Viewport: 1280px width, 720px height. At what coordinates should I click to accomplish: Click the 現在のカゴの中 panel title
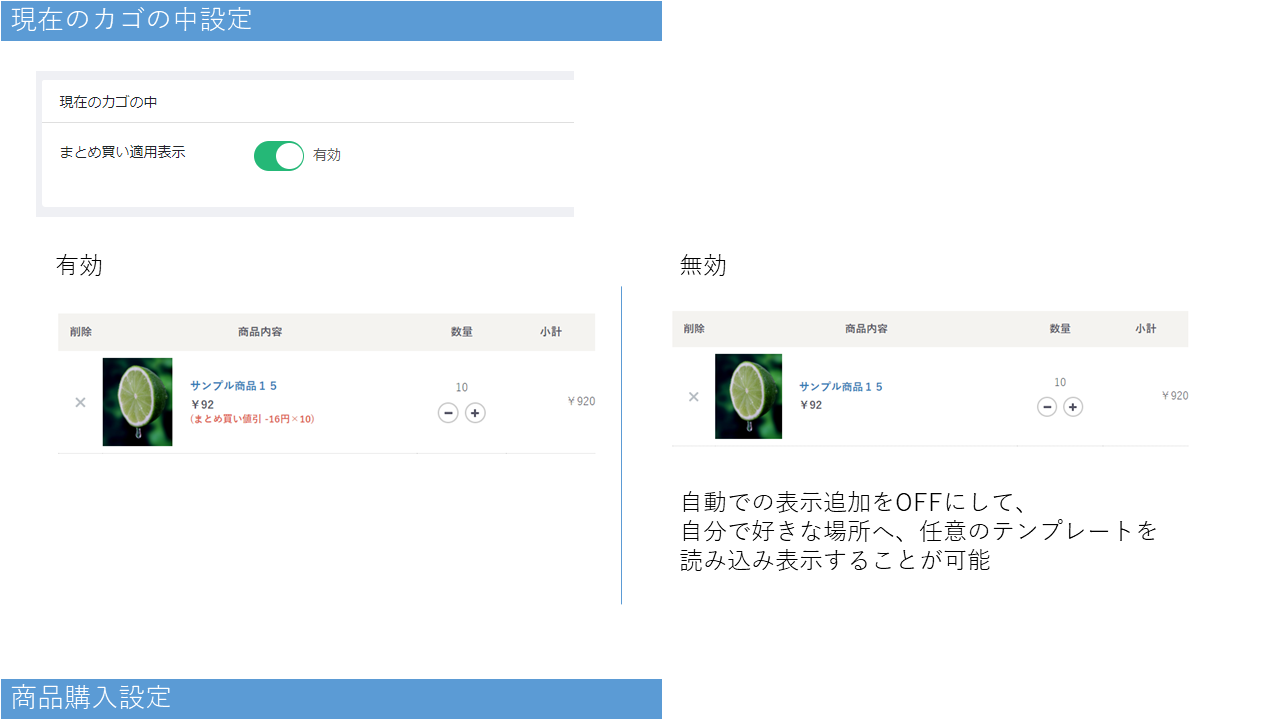click(x=108, y=102)
